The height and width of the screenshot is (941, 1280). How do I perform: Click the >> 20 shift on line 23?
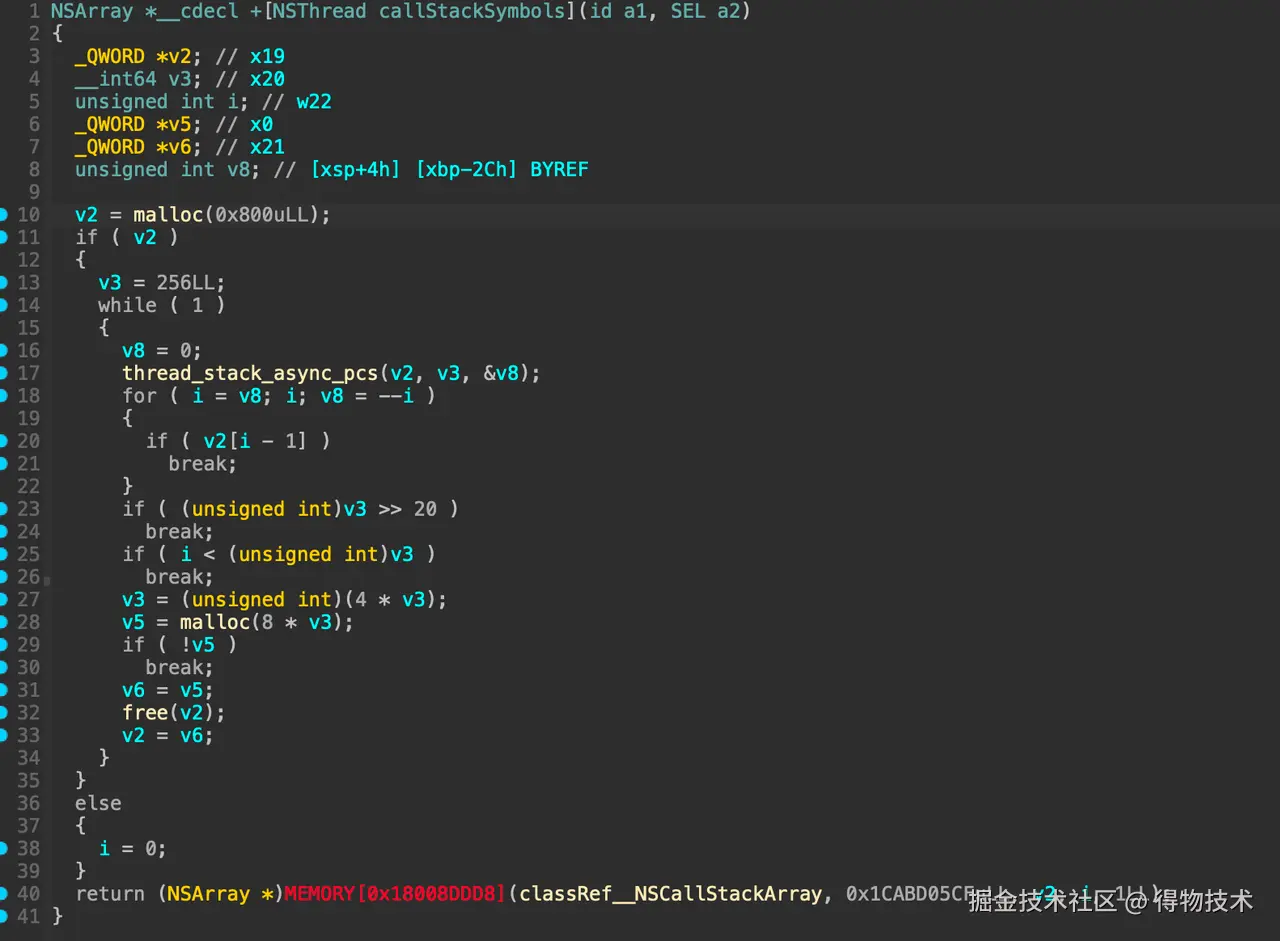click(408, 509)
